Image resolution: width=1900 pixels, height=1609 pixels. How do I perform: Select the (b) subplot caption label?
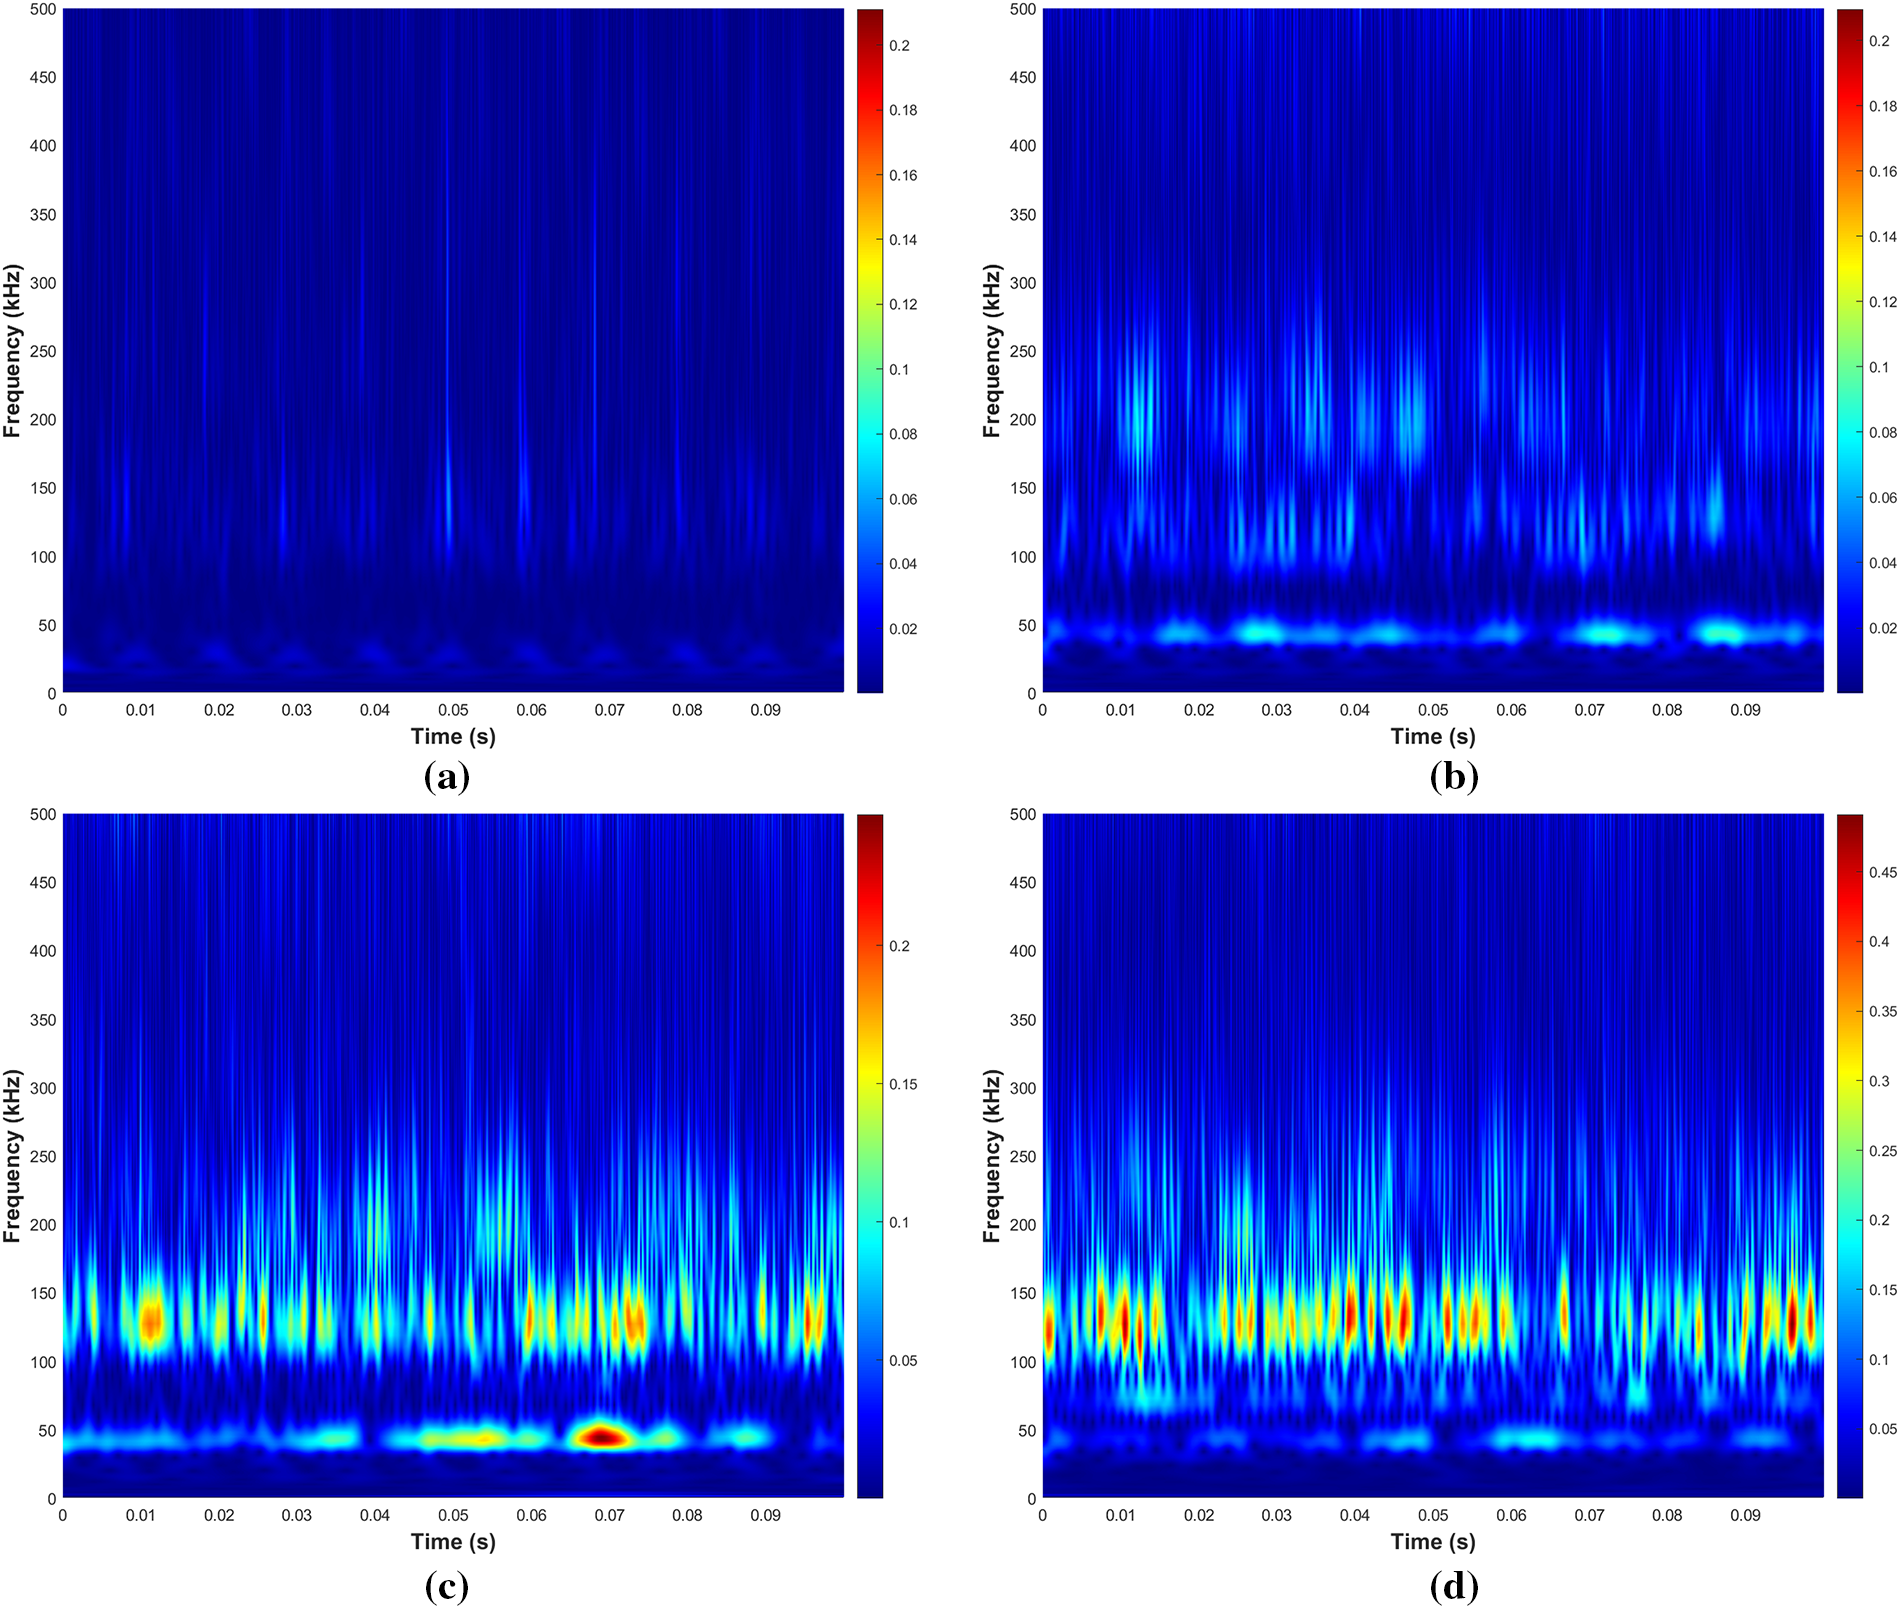(1454, 777)
